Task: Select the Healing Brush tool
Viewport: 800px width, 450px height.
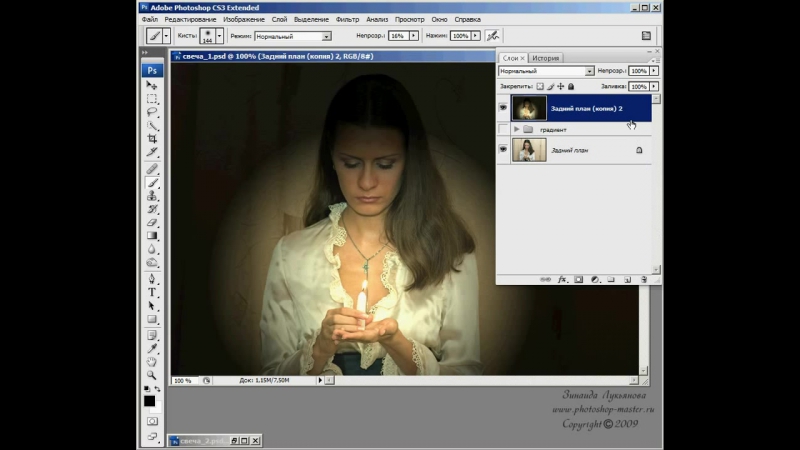Action: point(152,169)
